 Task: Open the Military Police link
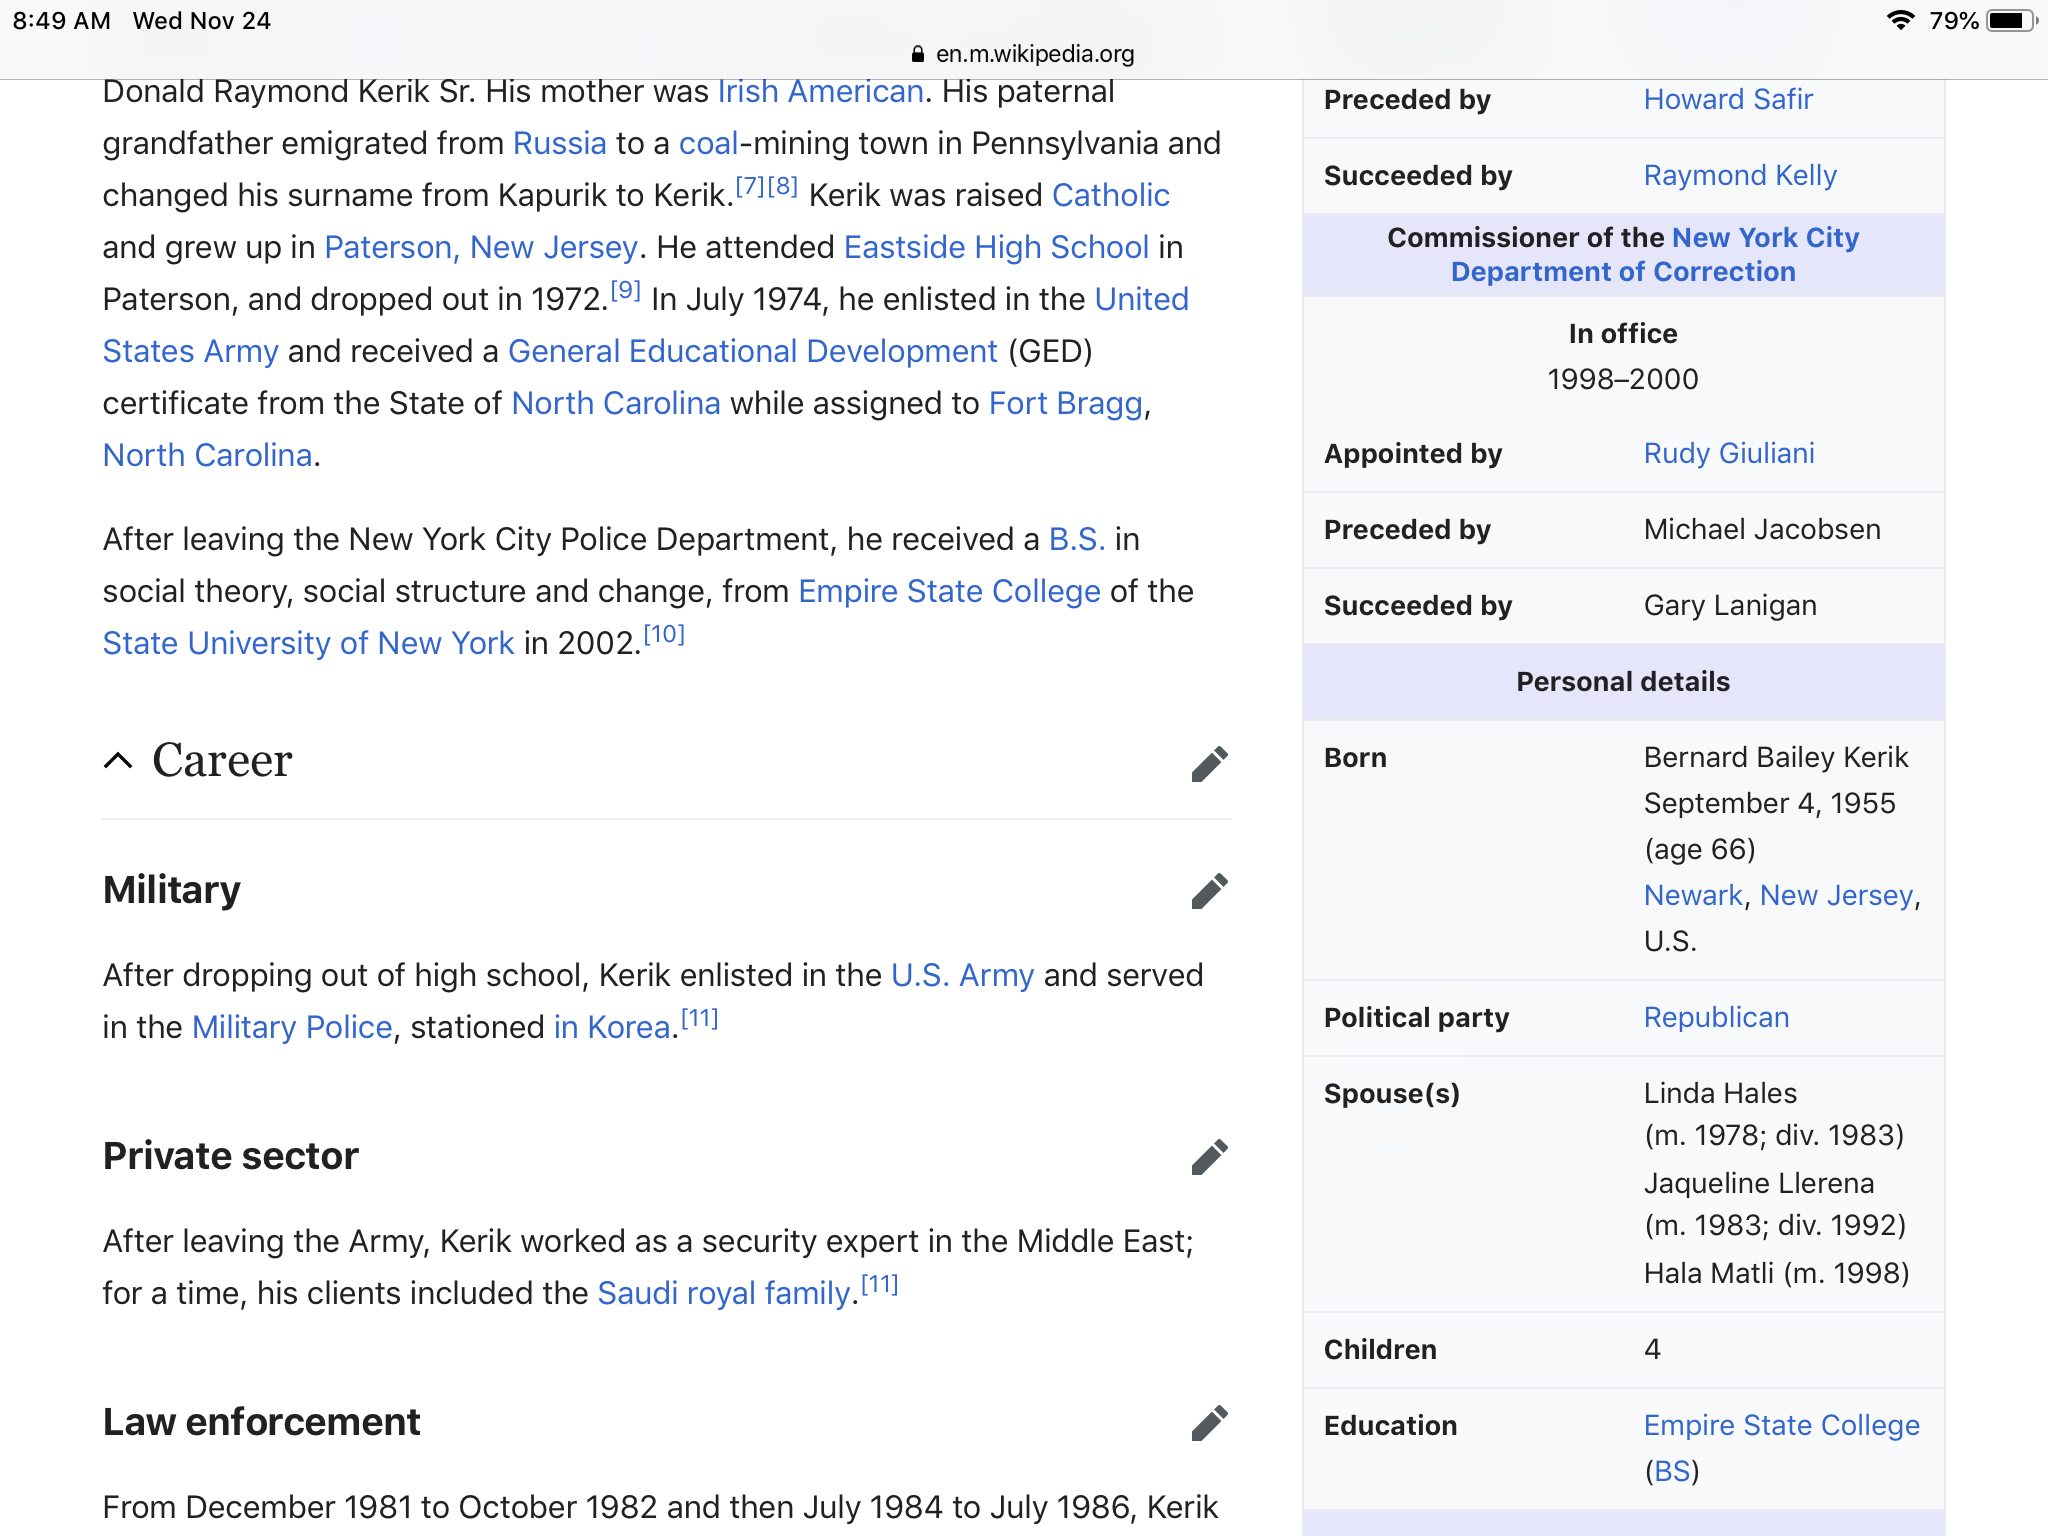tap(292, 1027)
